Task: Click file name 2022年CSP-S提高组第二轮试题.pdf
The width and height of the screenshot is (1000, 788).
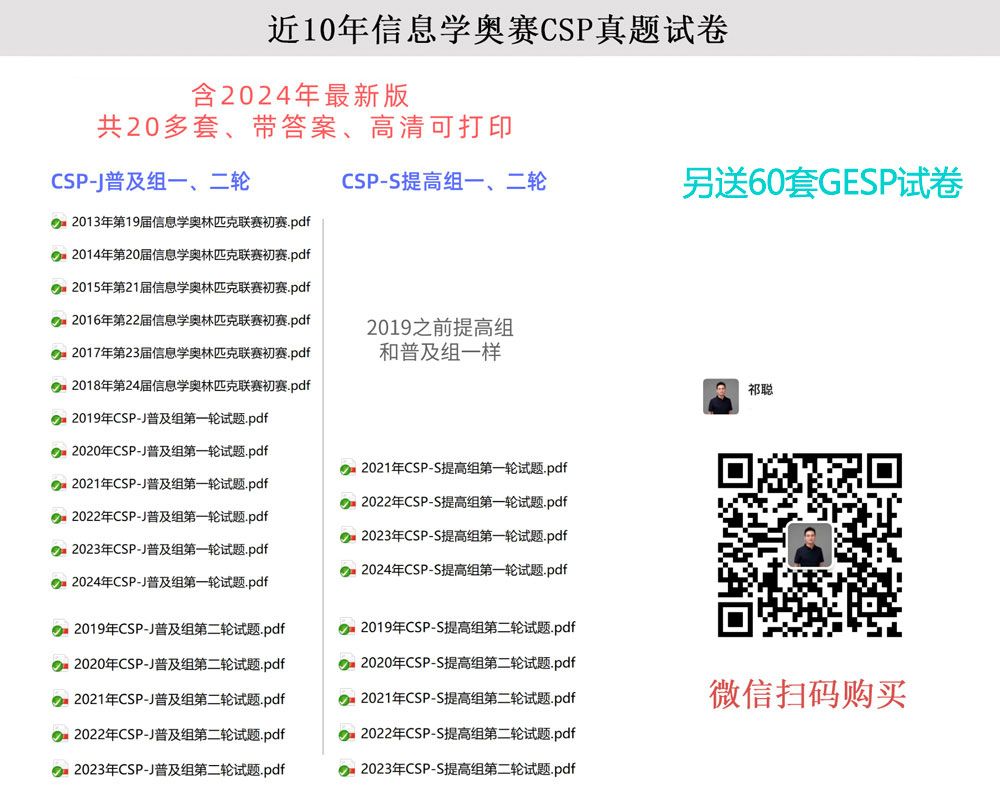Action: click(x=468, y=734)
